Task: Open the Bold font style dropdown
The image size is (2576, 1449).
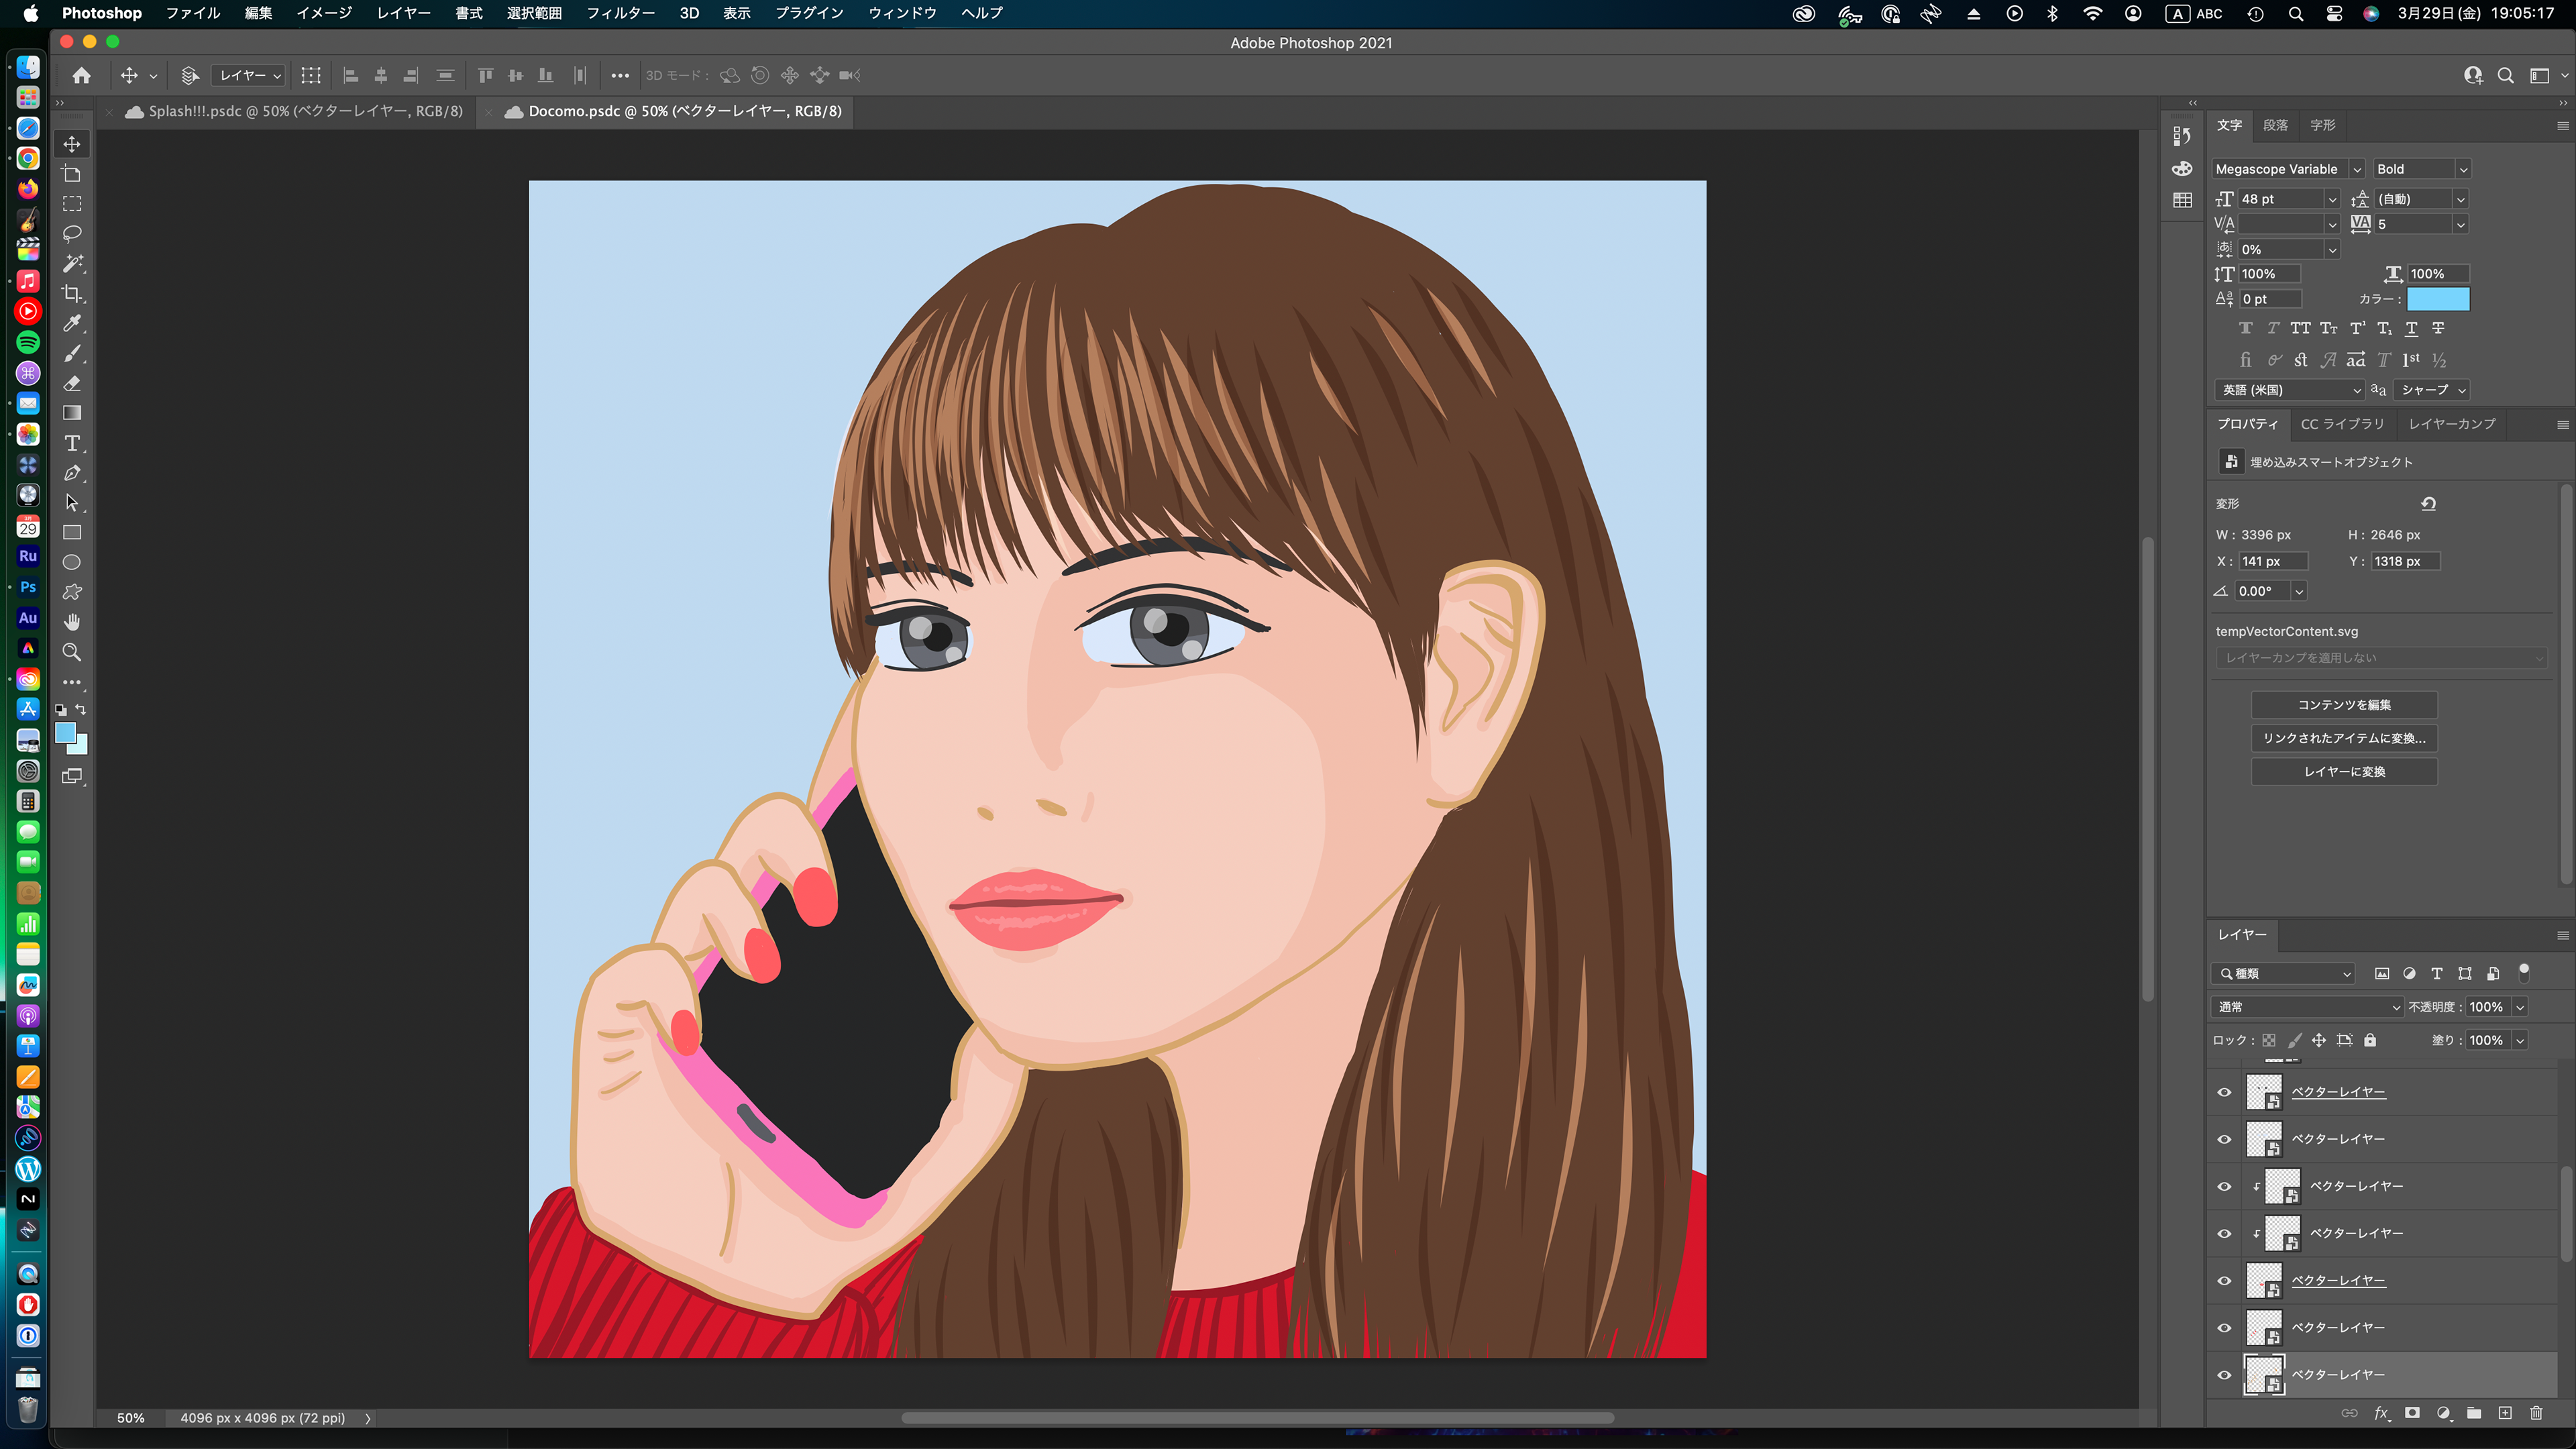Action: [x=2463, y=169]
